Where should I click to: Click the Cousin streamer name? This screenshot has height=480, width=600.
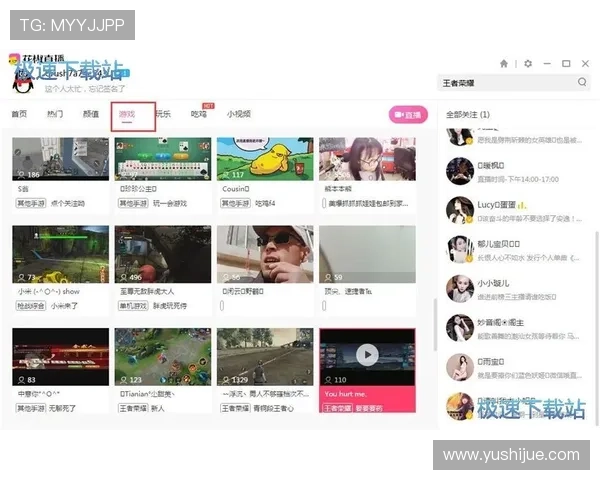236,189
